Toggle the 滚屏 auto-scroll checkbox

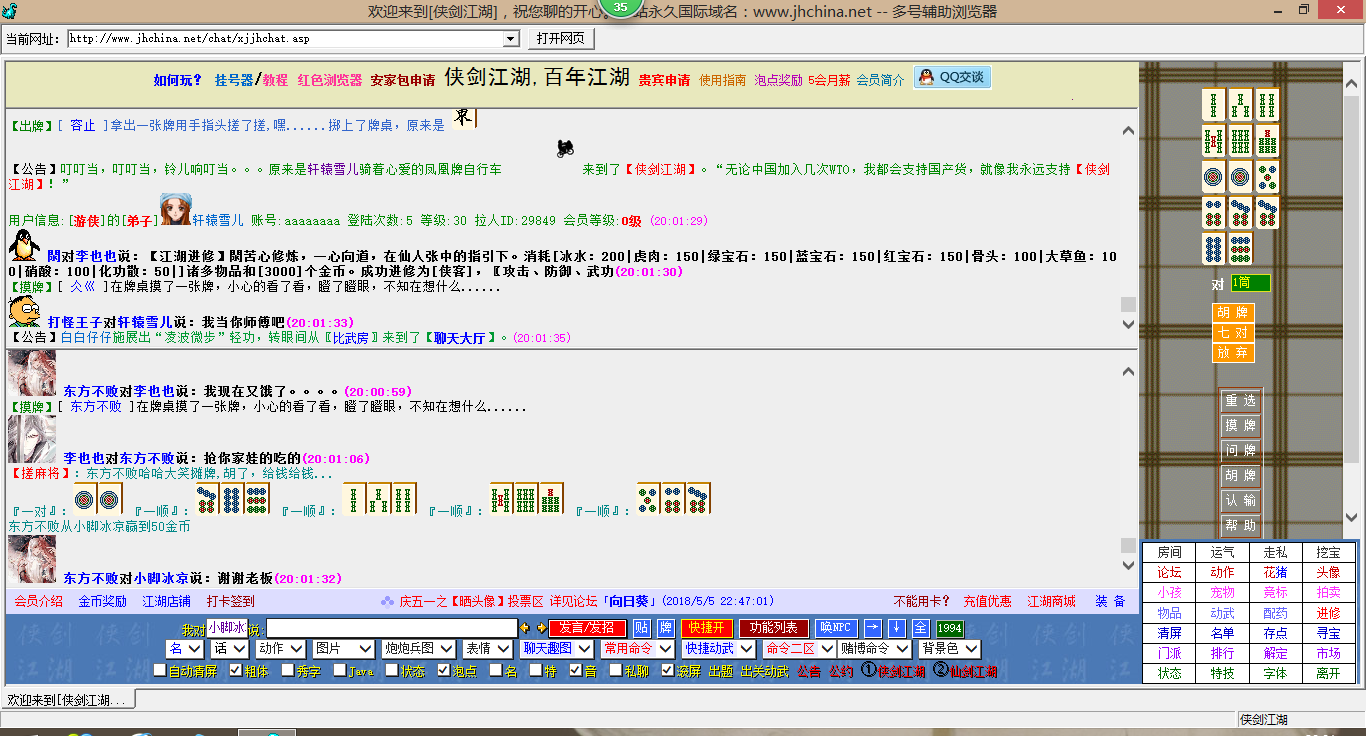click(x=668, y=671)
